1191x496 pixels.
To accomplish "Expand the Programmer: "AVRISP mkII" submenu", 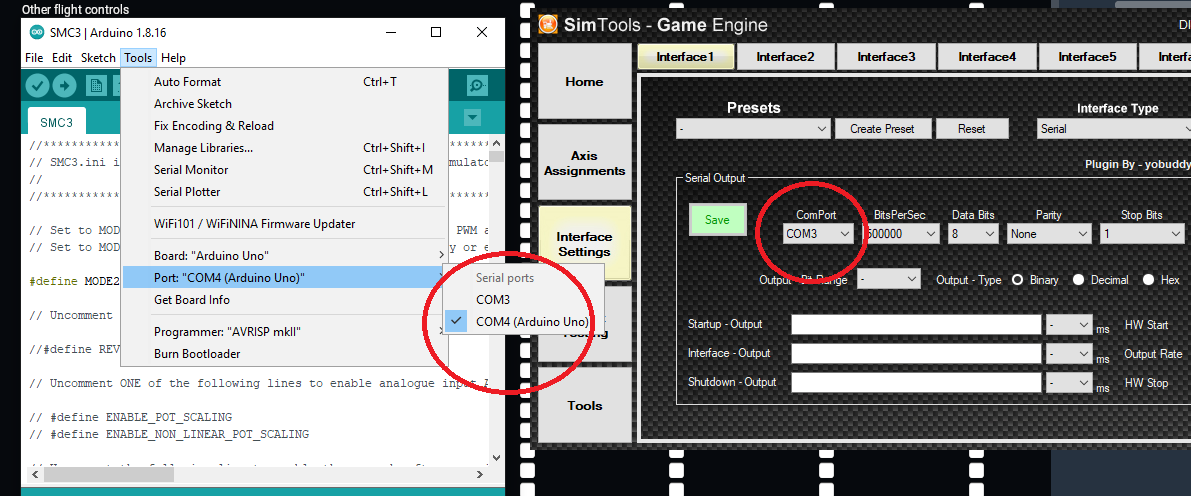I will tap(285, 331).
